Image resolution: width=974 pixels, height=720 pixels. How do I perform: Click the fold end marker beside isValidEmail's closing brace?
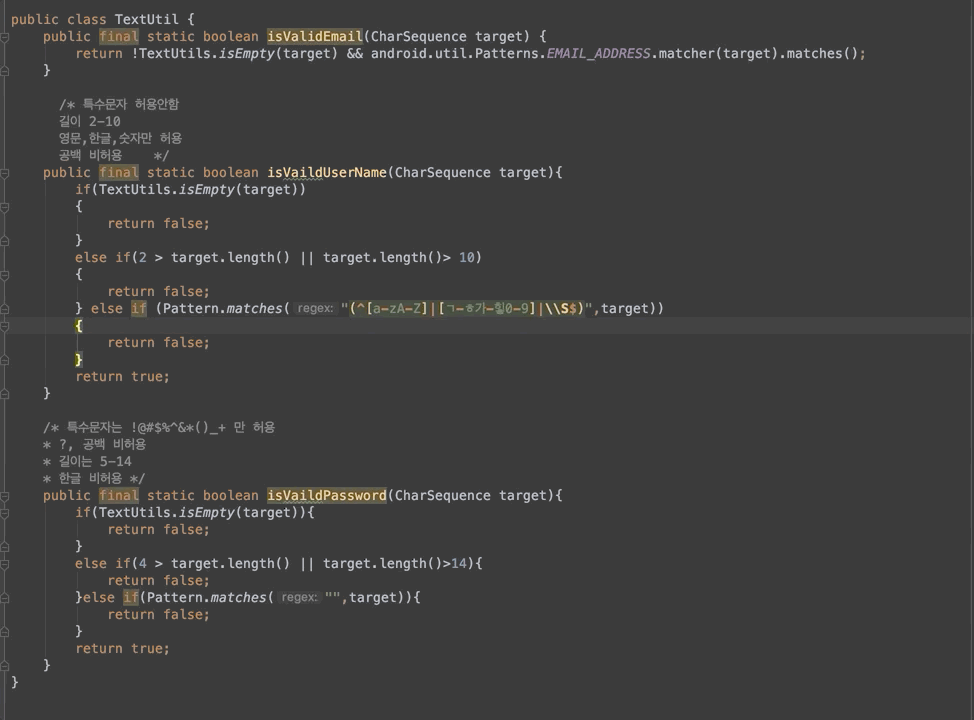click(4, 71)
